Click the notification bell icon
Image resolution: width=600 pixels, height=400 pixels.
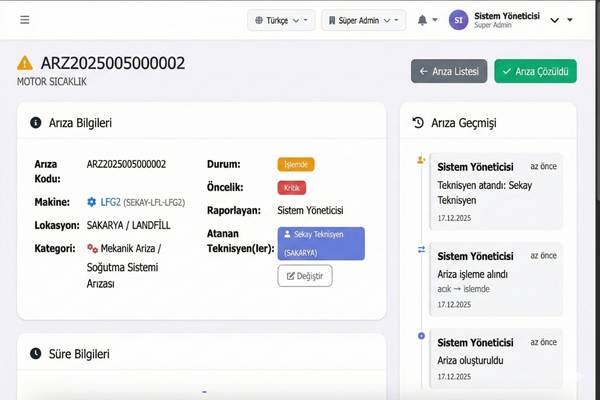422,20
